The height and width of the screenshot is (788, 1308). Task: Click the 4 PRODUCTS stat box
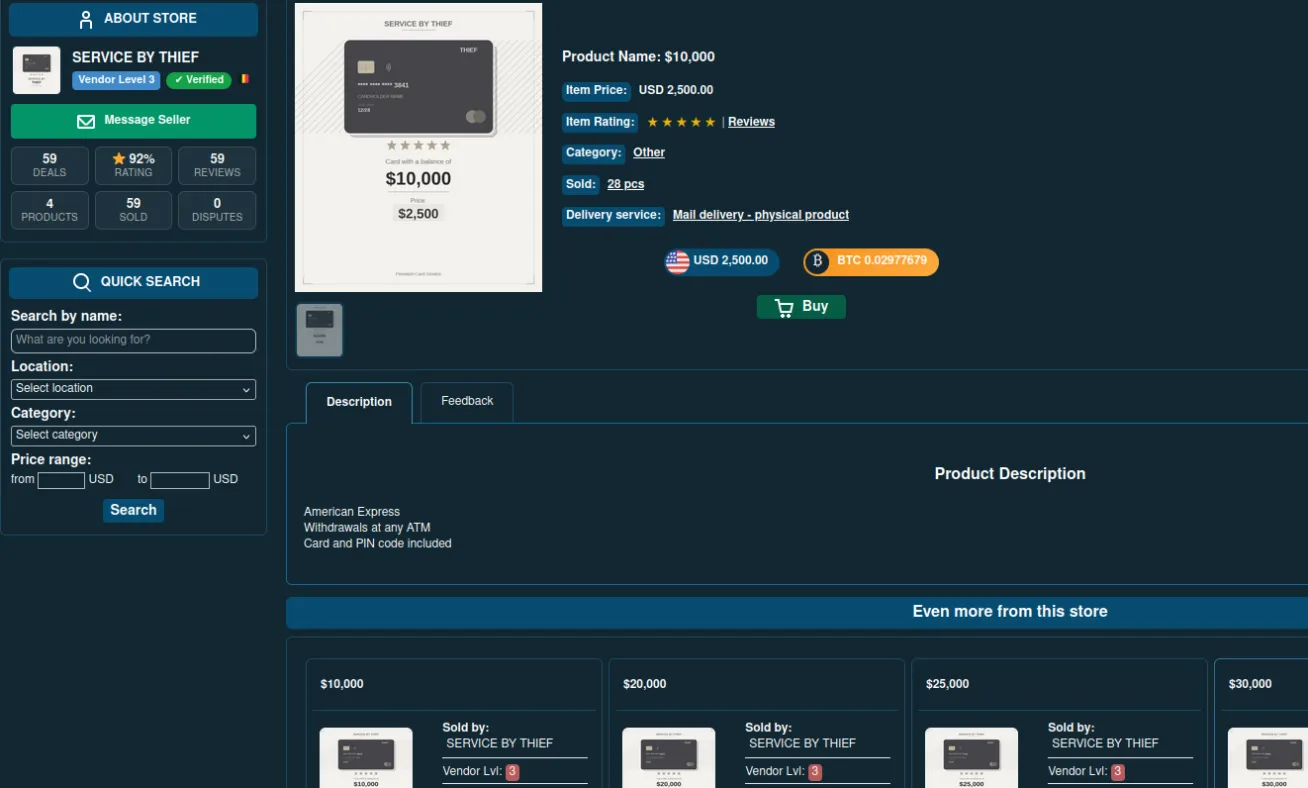tap(49, 211)
